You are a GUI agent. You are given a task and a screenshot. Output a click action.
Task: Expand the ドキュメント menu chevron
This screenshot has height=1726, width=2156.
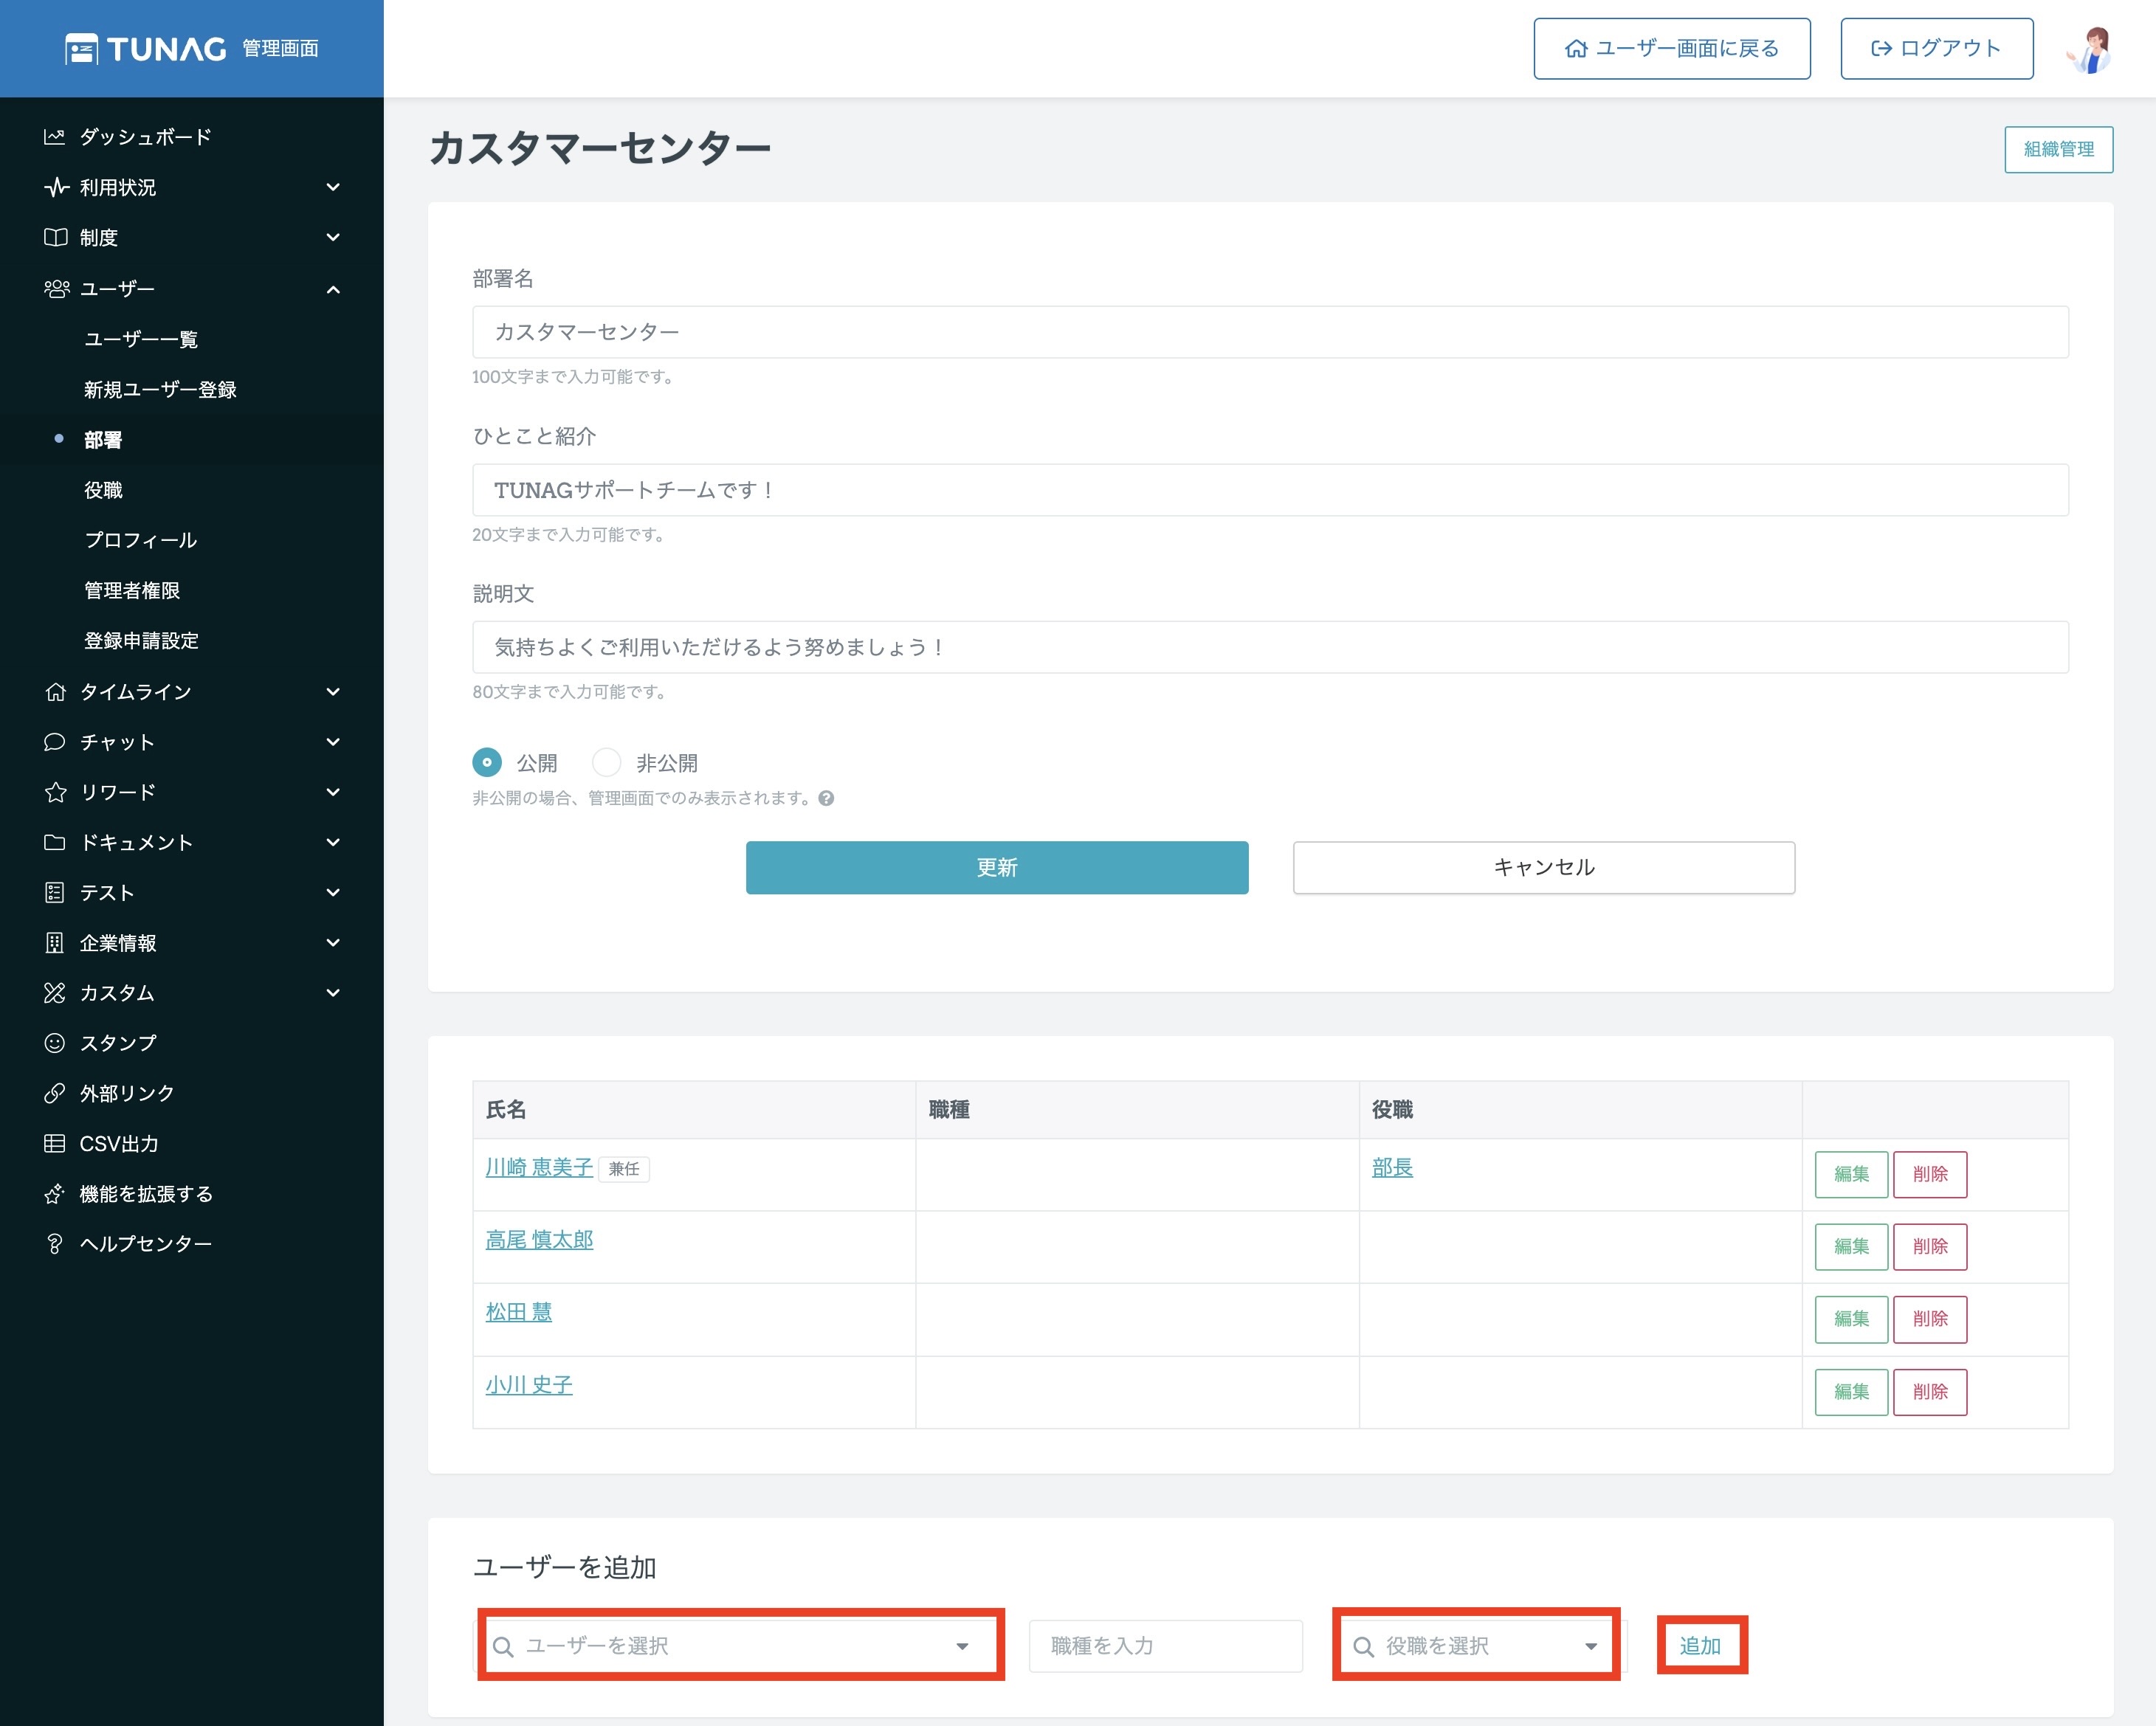pos(334,842)
